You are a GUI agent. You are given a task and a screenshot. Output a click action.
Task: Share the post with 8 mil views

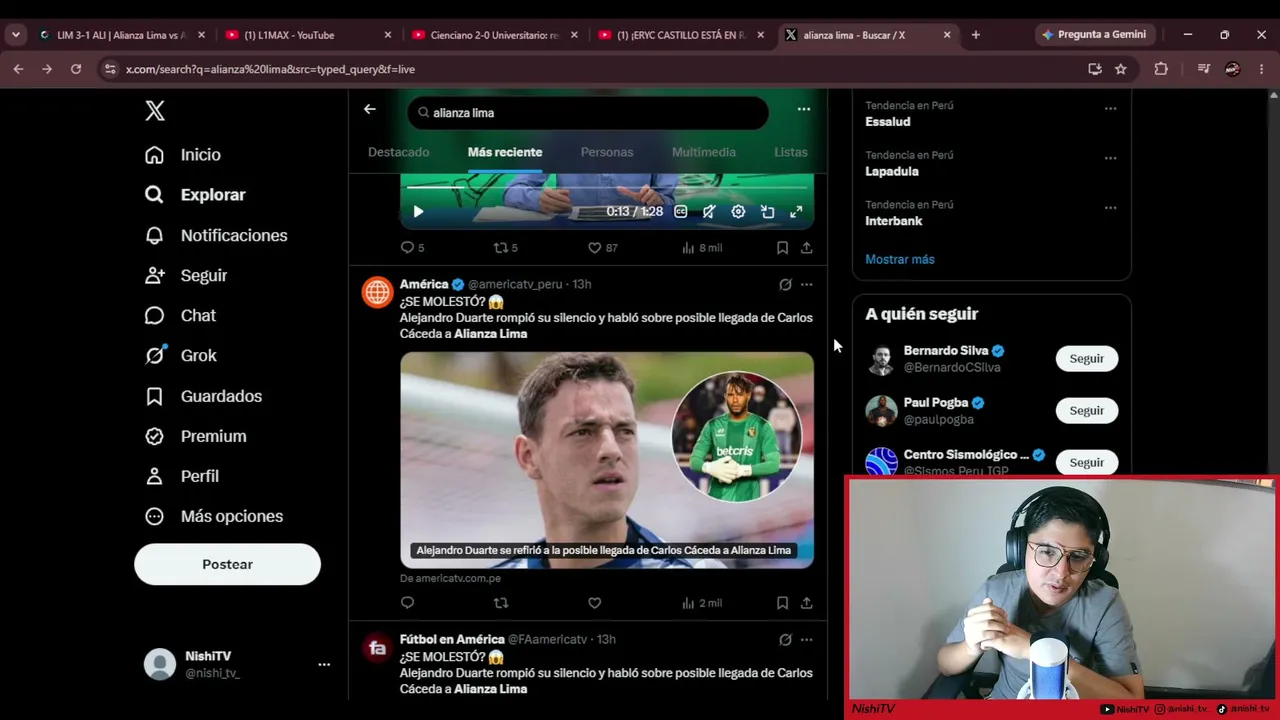point(806,248)
